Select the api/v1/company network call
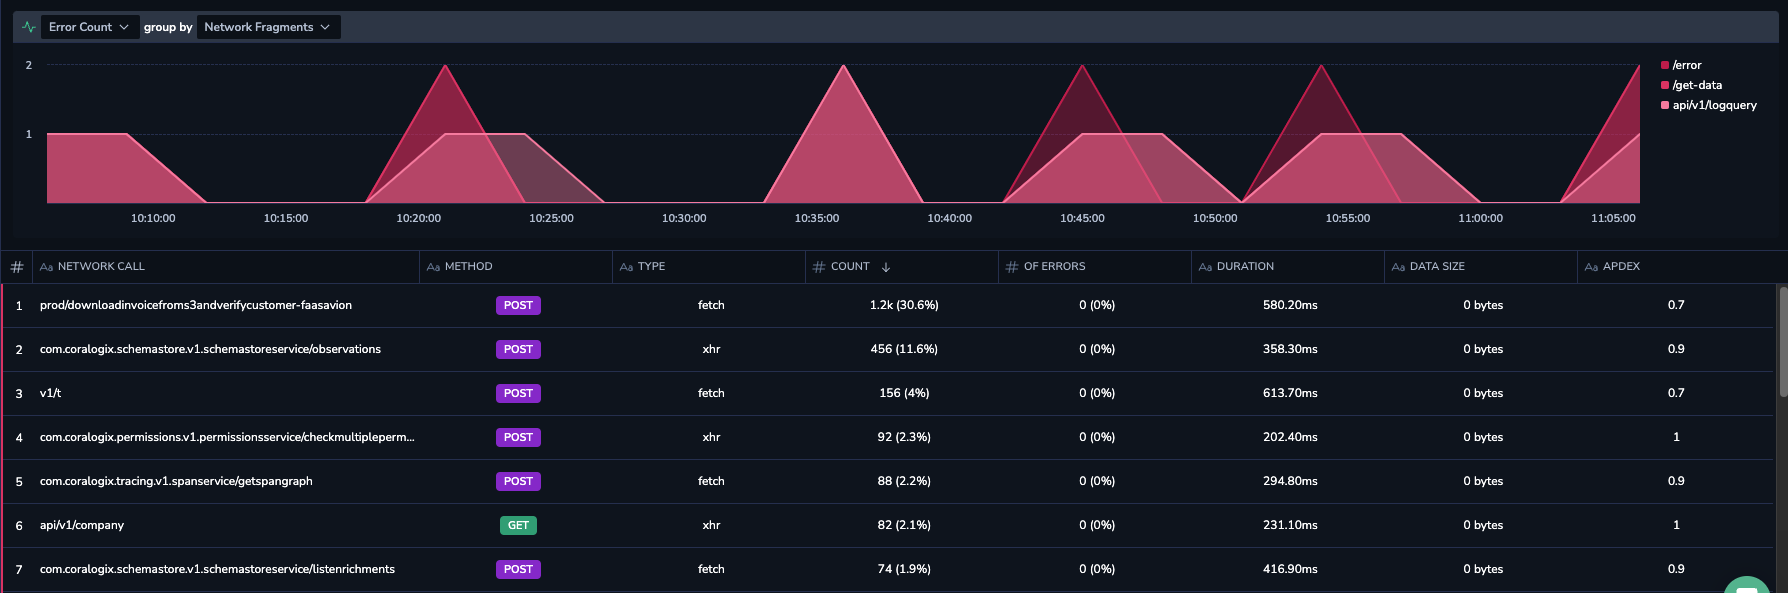This screenshot has width=1788, height=593. (x=82, y=525)
